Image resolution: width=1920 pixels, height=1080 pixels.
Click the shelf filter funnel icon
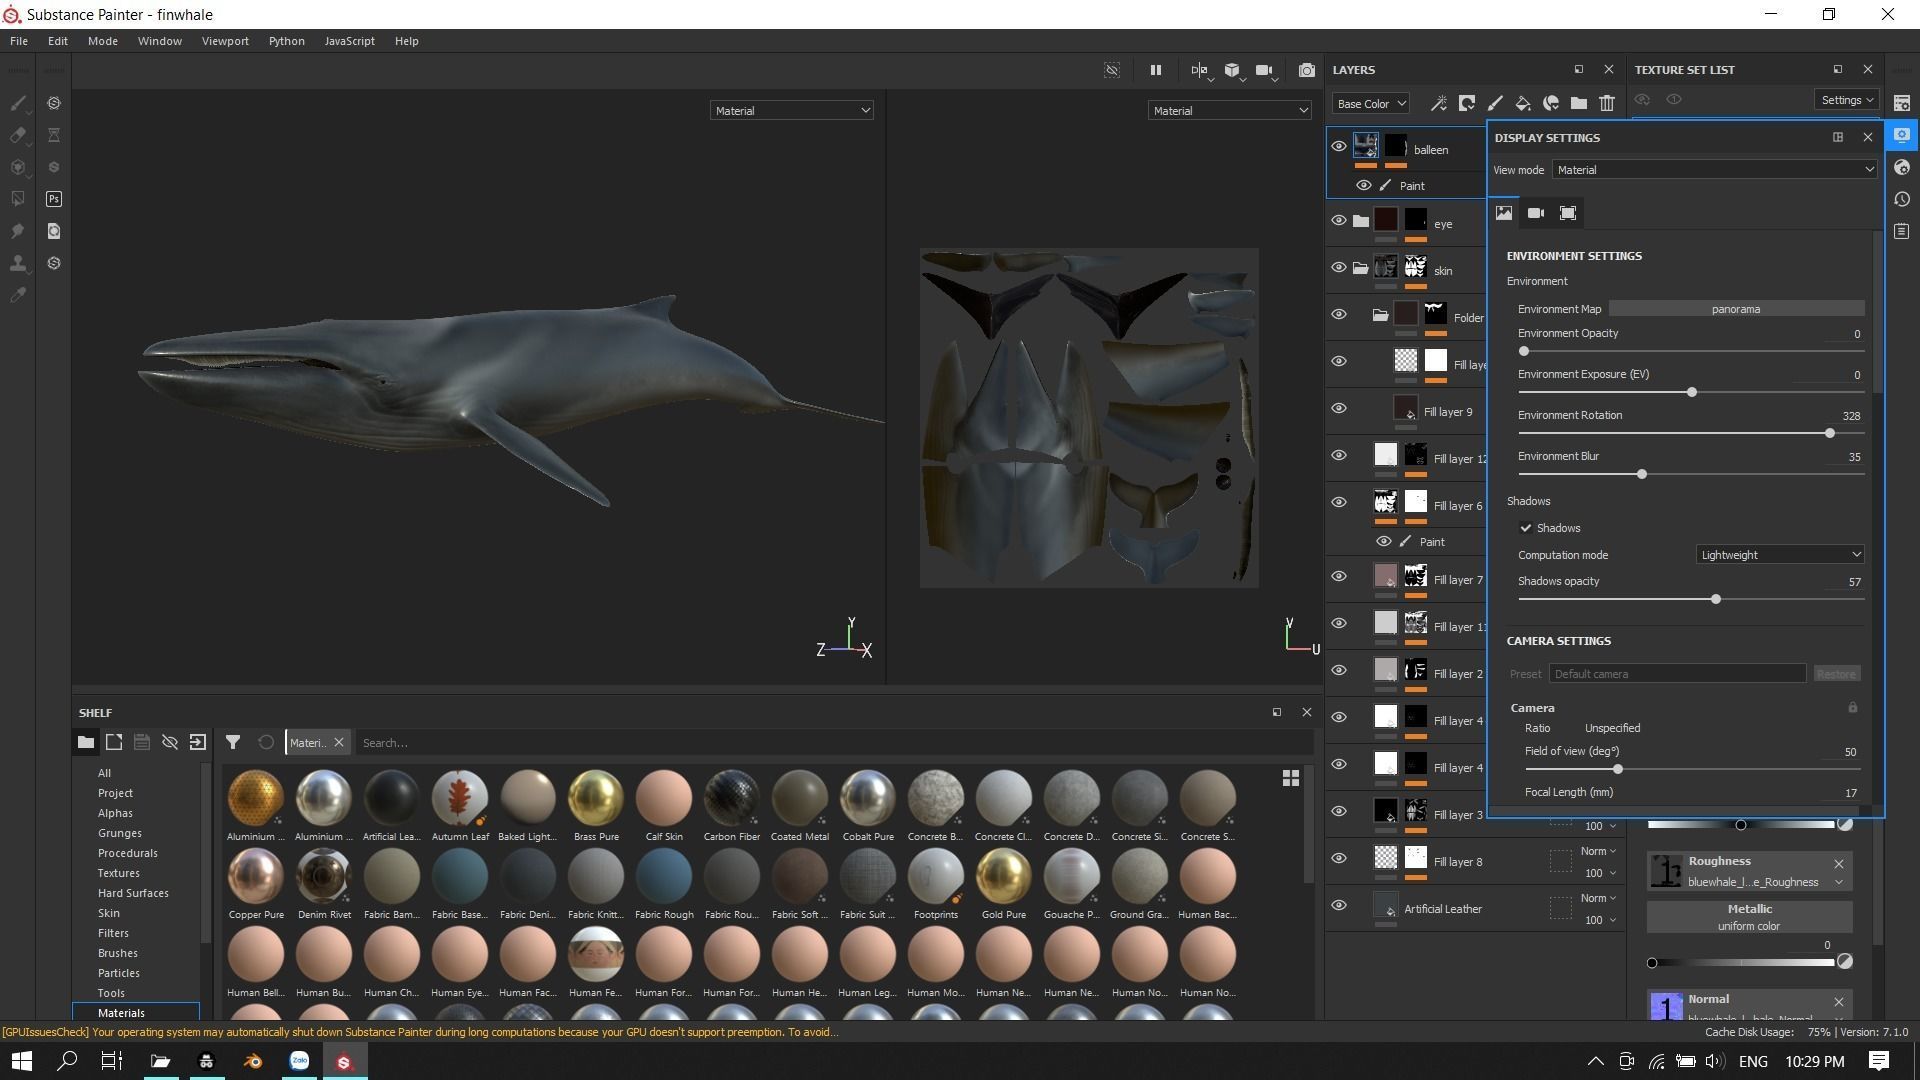232,742
